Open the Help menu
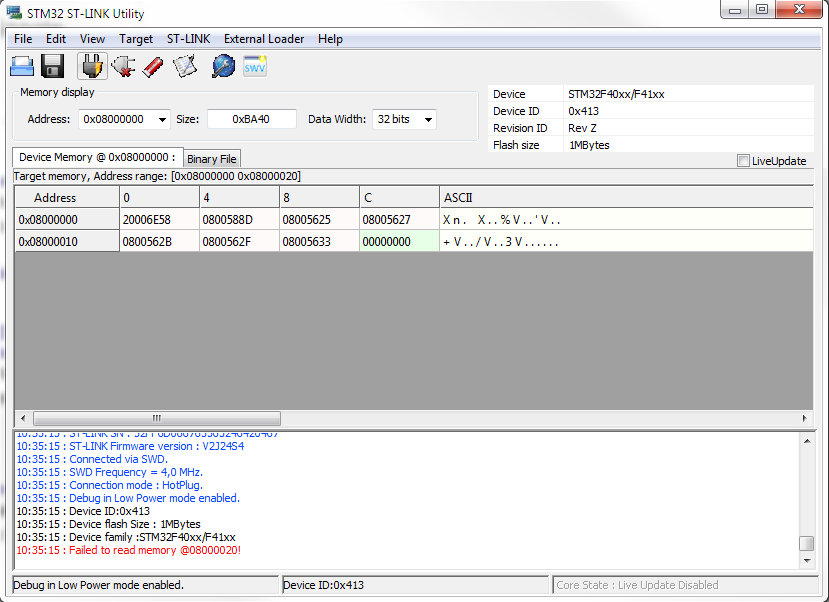Screen dimensions: 829x602 (330, 39)
